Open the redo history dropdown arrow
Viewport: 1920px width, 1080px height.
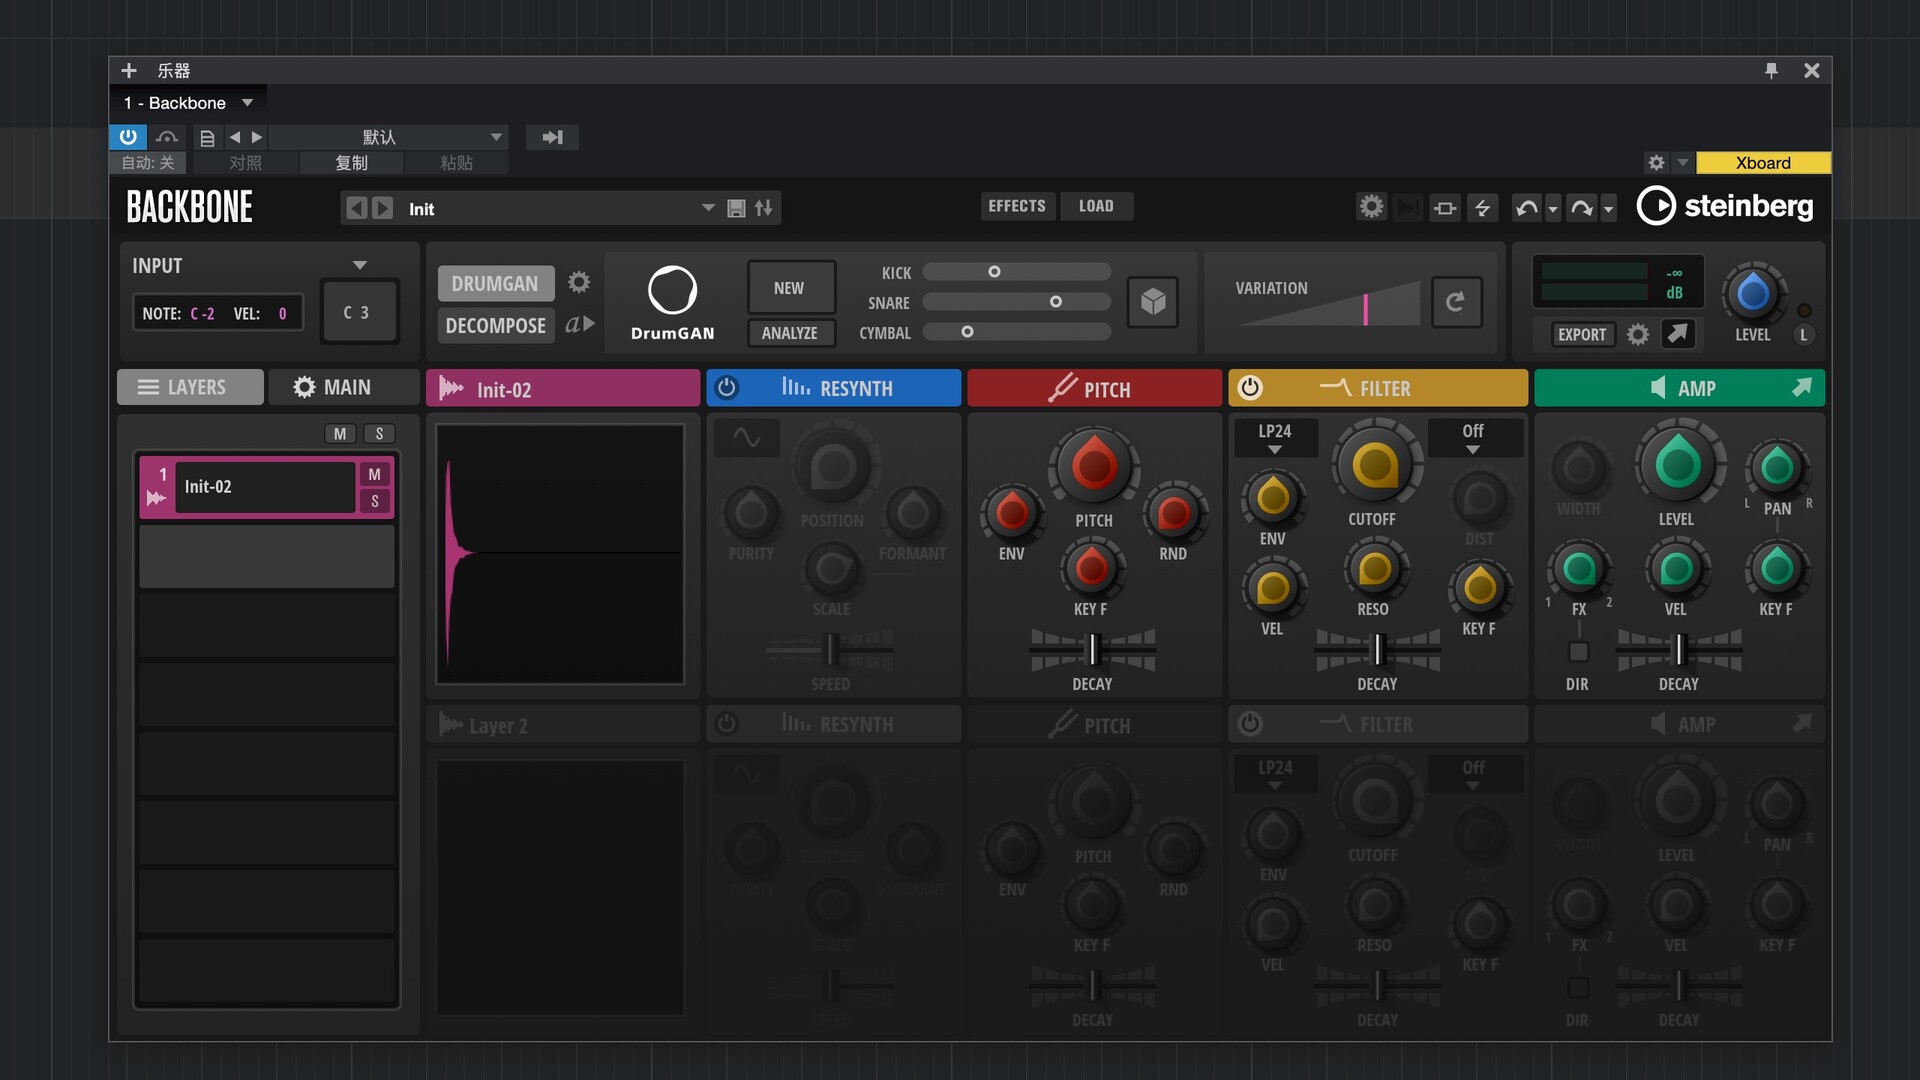(1608, 209)
